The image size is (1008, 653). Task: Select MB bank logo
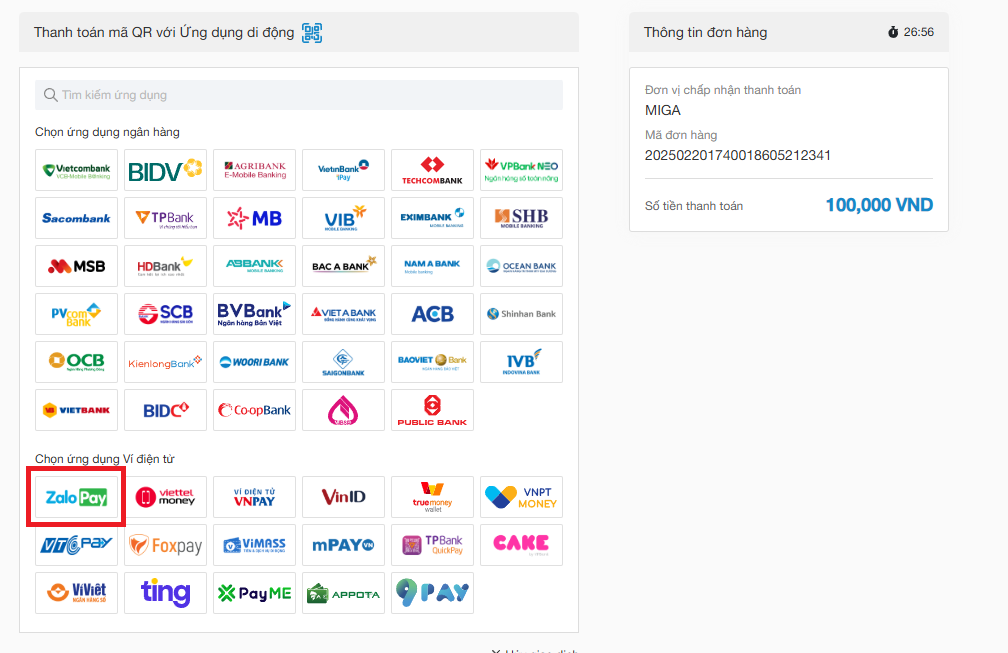(254, 218)
